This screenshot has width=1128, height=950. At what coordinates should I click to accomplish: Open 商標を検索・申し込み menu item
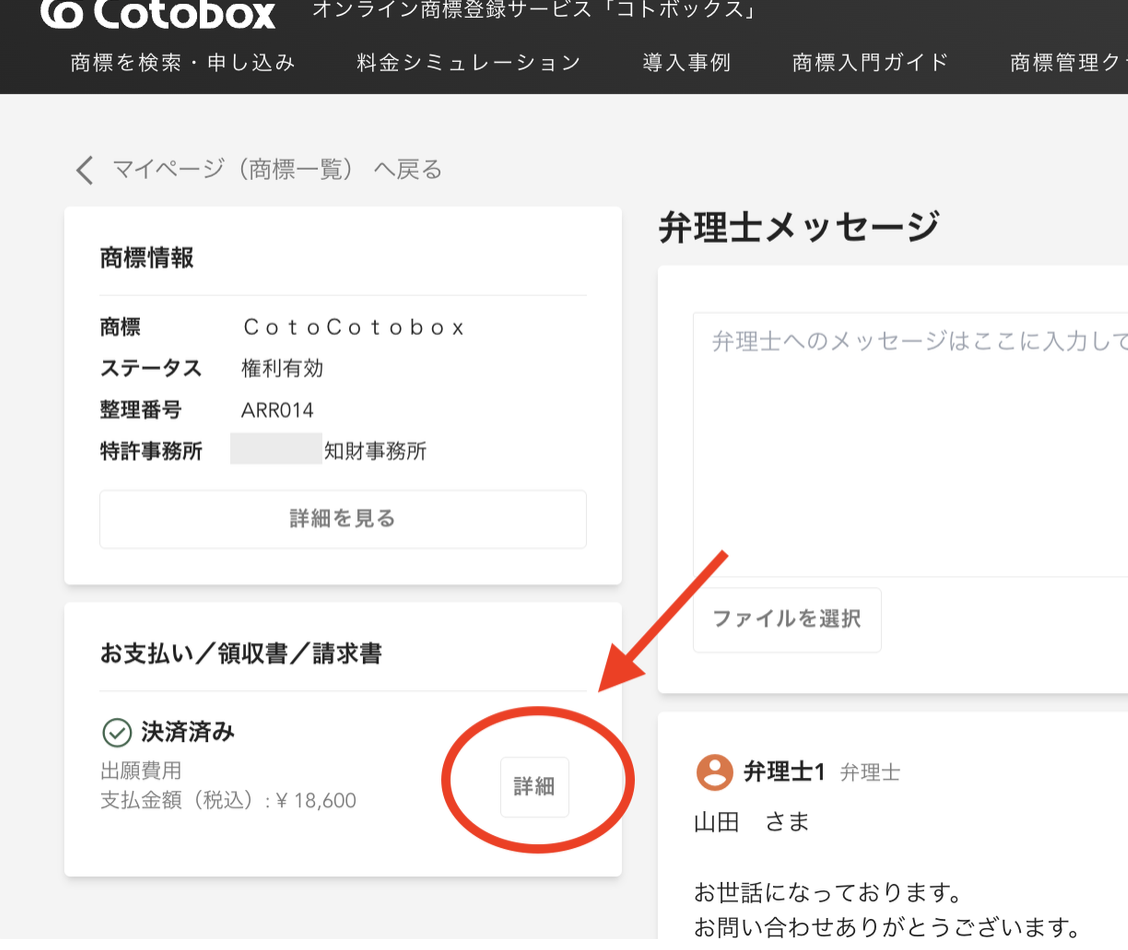pyautogui.click(x=183, y=63)
